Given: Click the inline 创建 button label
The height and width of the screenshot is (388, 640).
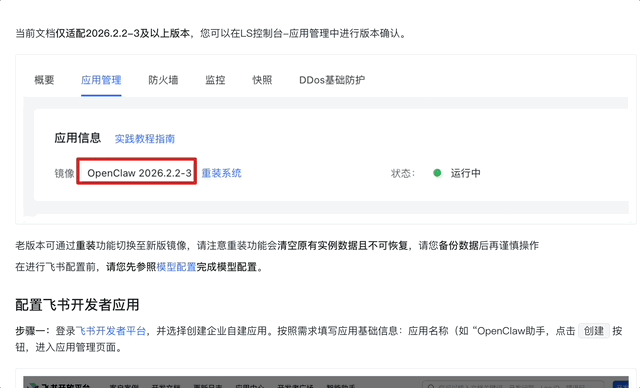Looking at the screenshot, I should click(594, 331).
